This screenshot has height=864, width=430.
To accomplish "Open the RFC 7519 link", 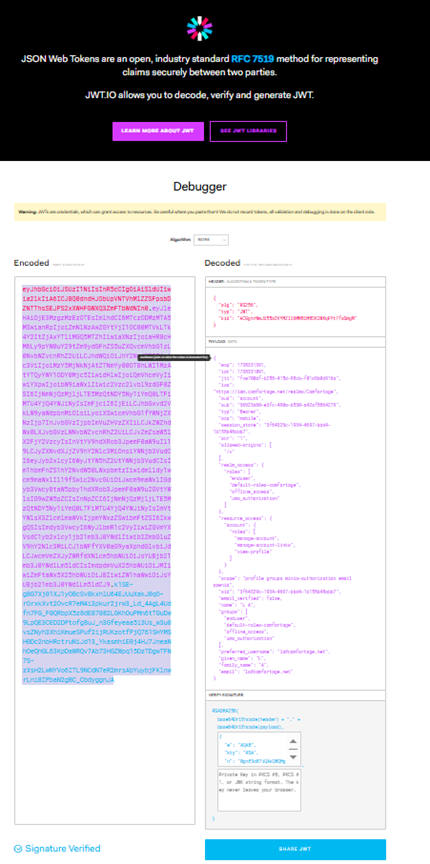I will (252, 58).
